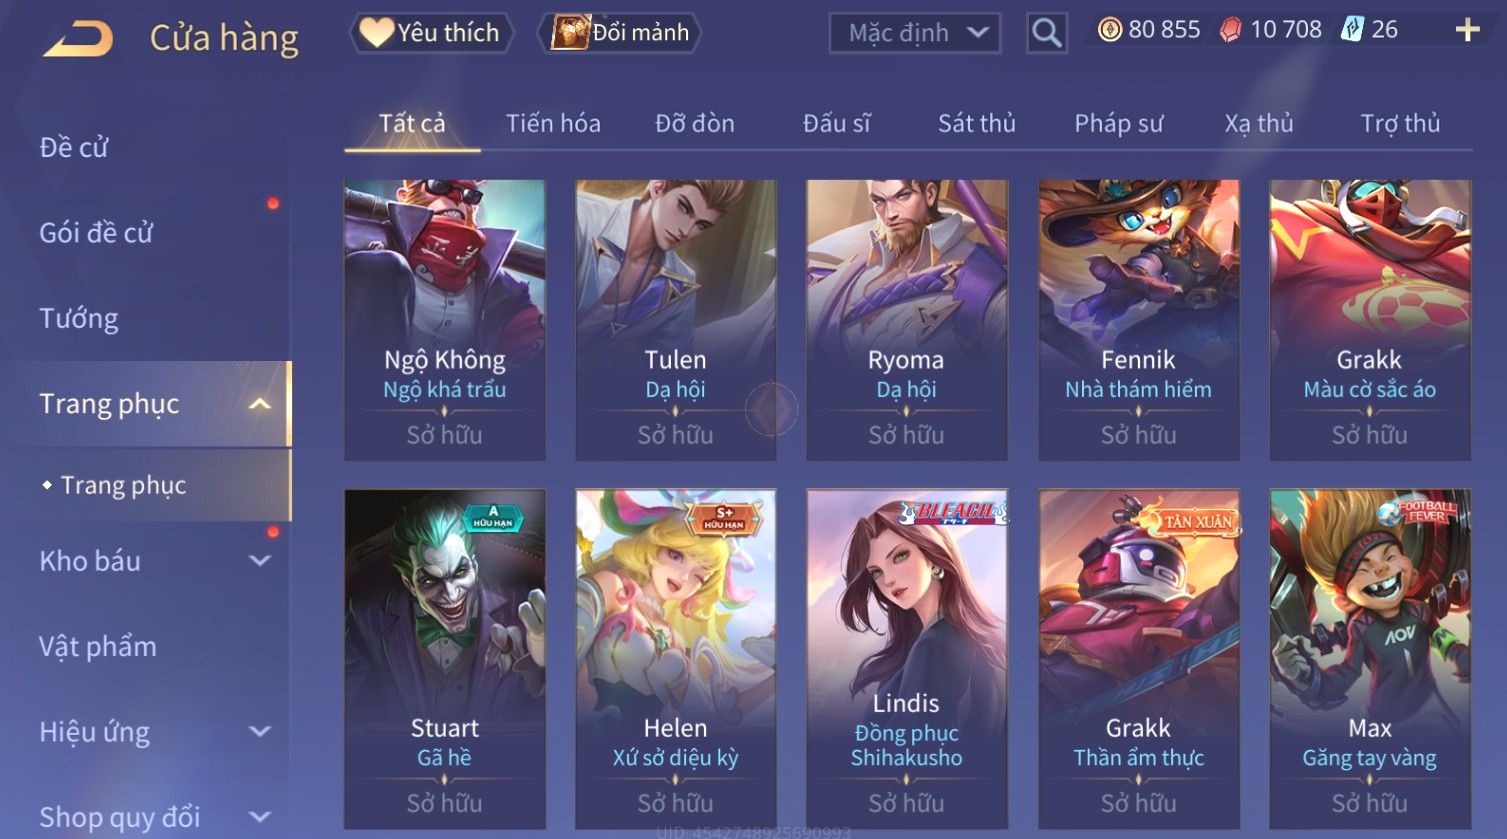The height and width of the screenshot is (839, 1507).
Task: Select the Xạ thủ tab
Action: tap(1259, 124)
